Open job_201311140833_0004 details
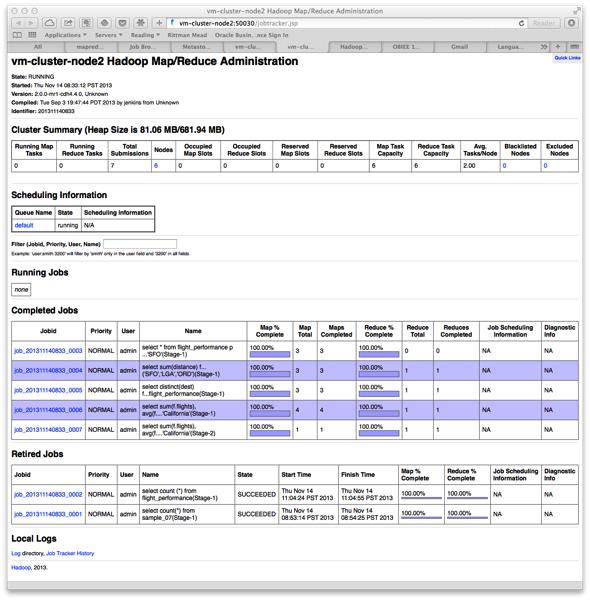The width and height of the screenshot is (590, 600). coord(48,370)
